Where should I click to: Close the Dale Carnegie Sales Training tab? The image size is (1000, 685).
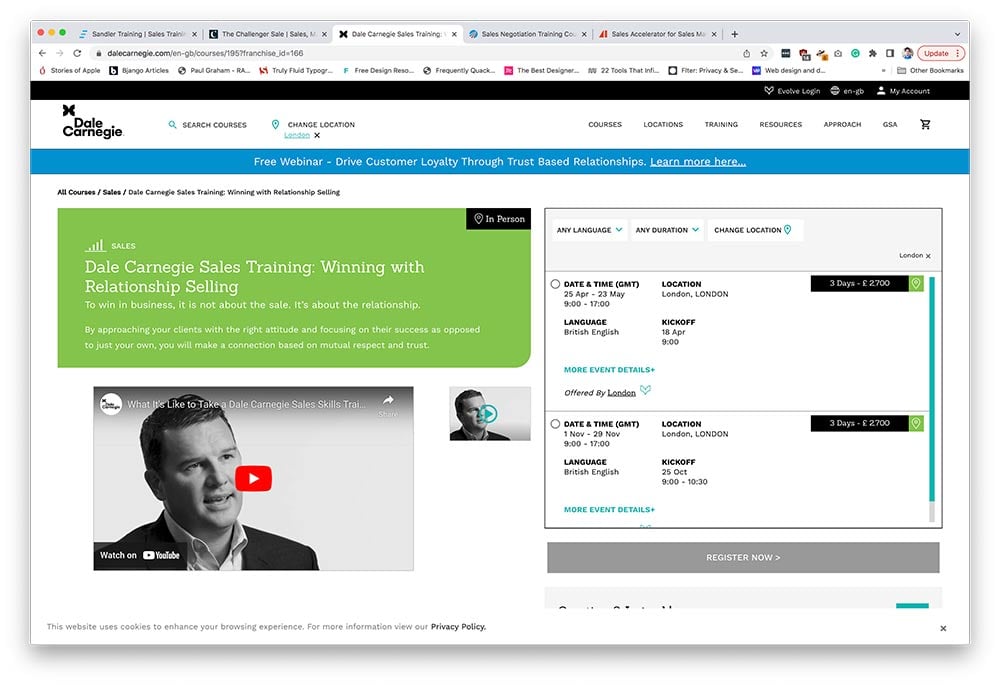click(x=454, y=34)
